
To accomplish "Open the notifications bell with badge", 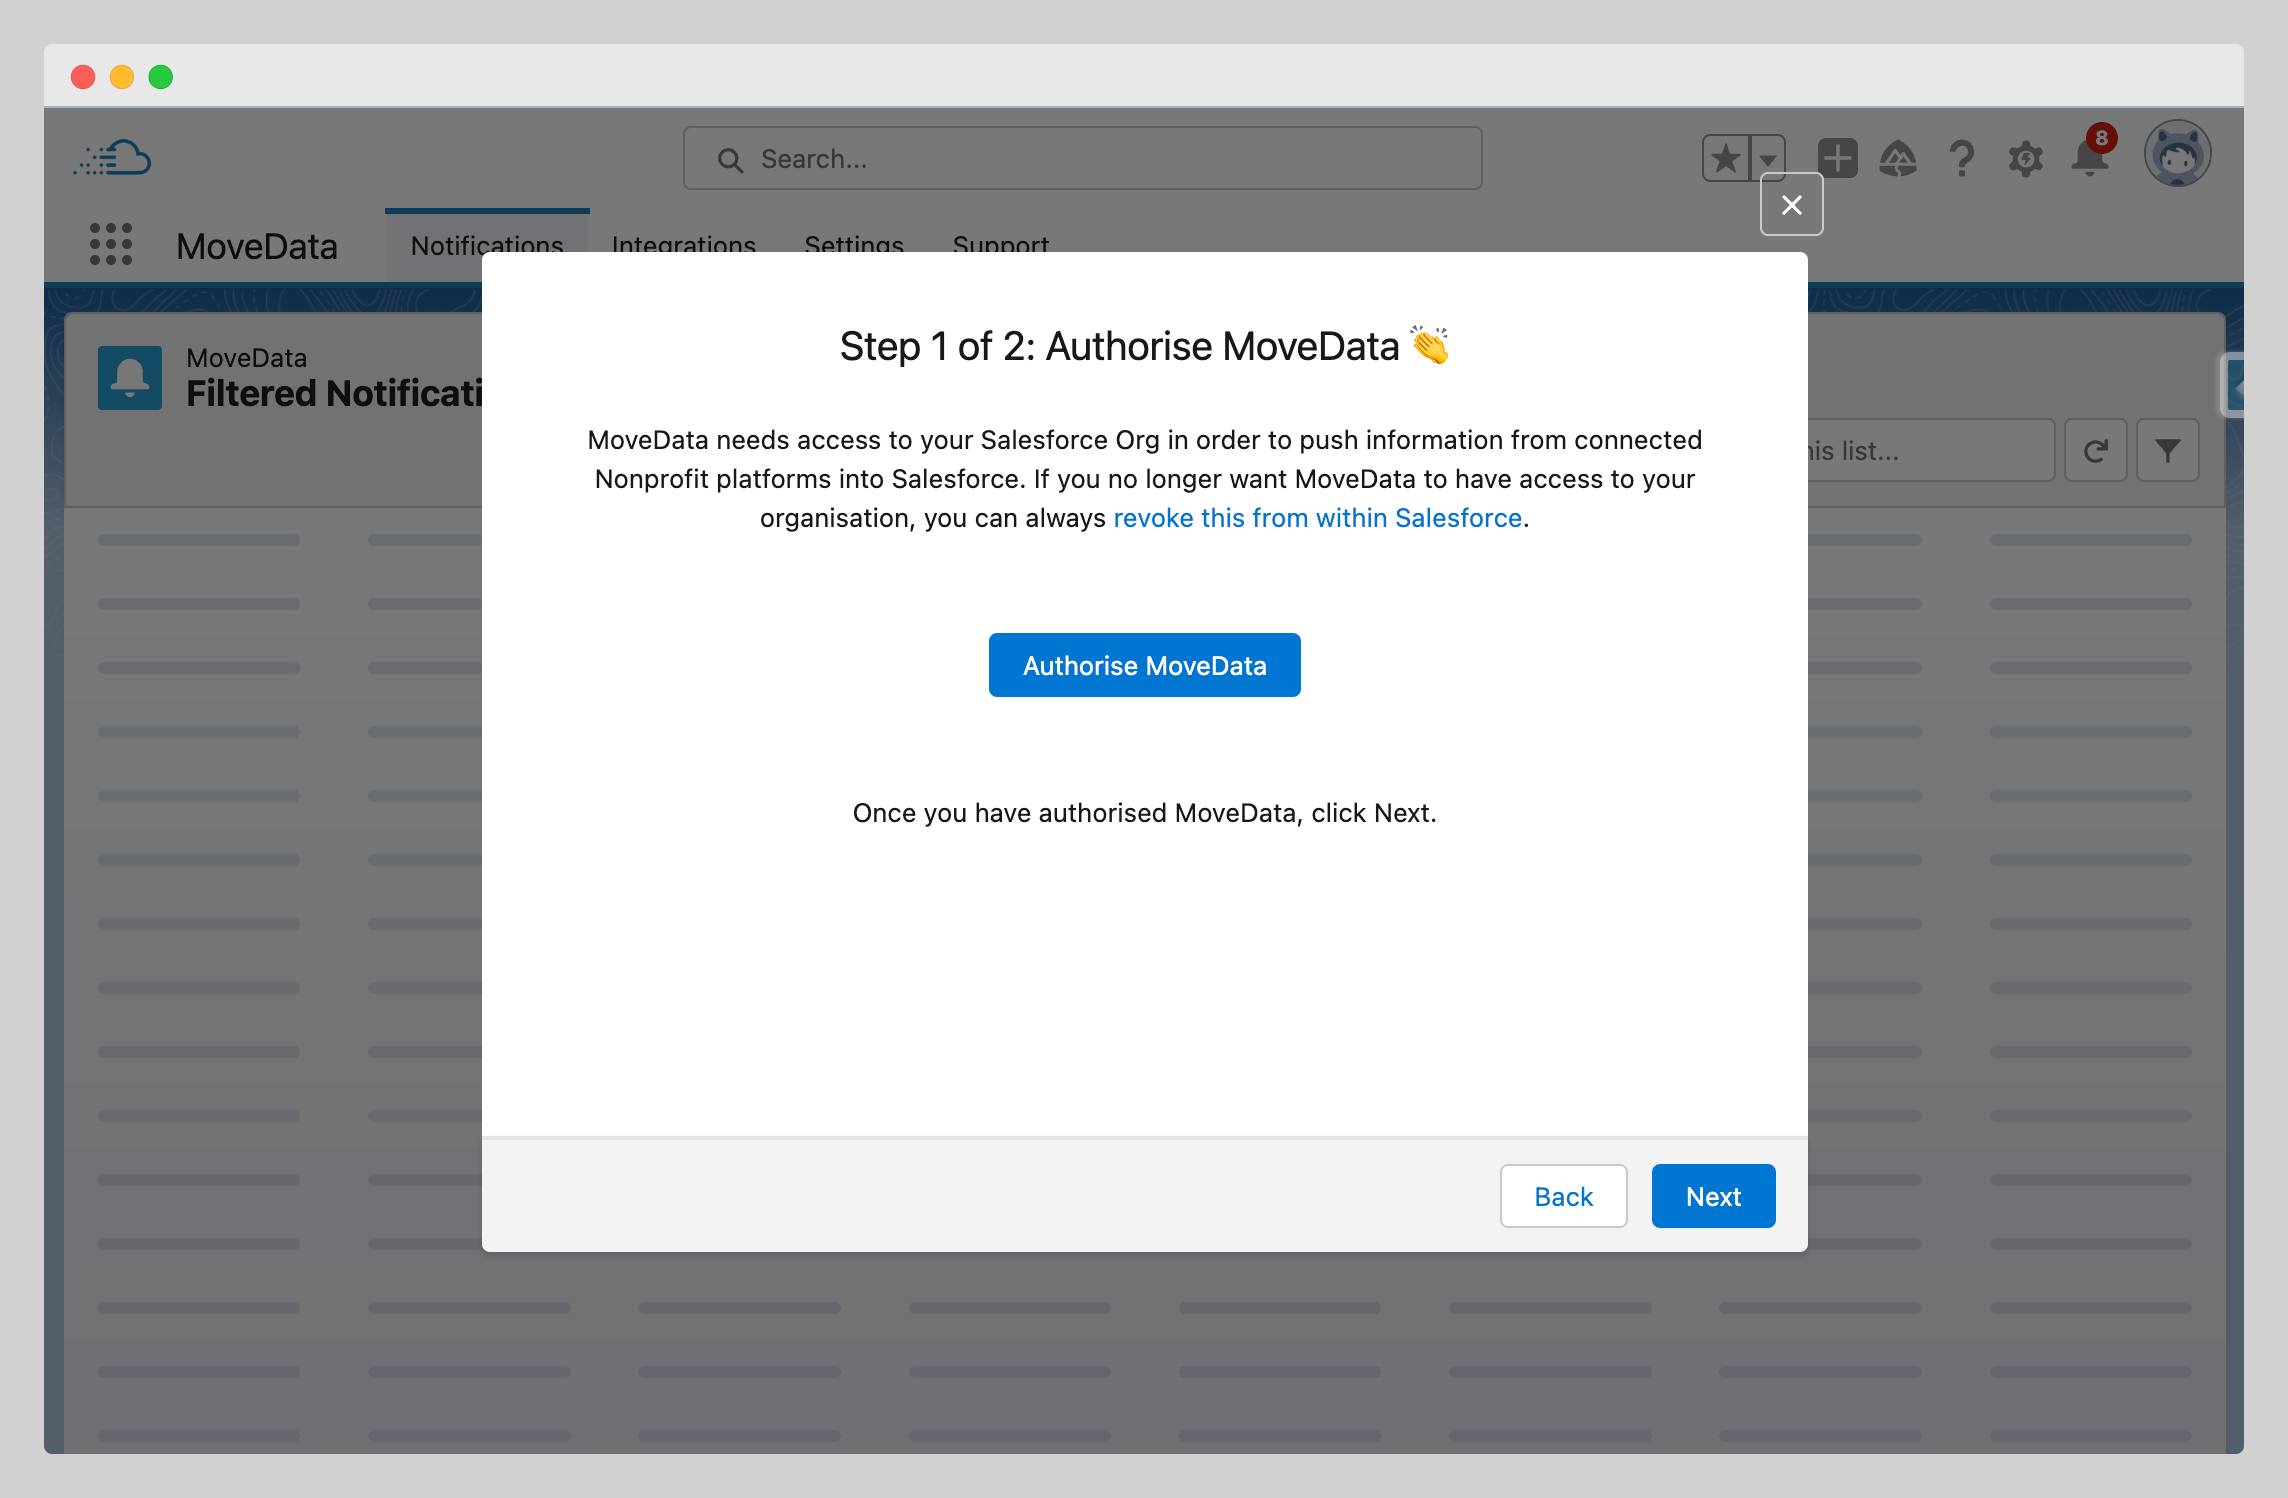I will coord(2090,158).
